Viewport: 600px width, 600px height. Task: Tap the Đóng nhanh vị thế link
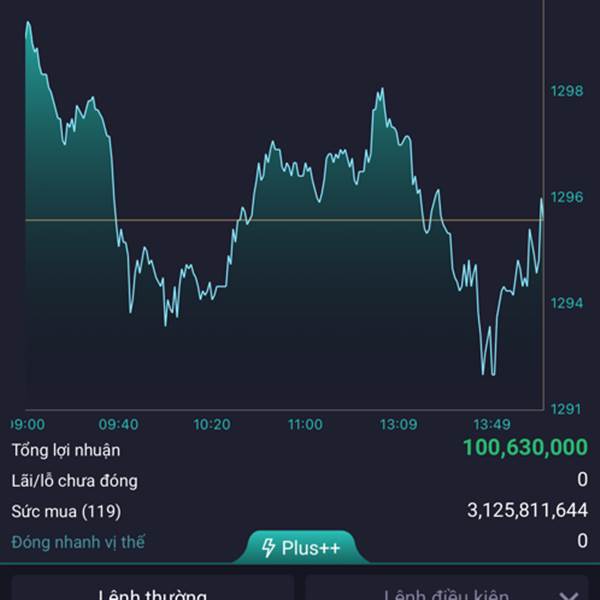[x=78, y=542]
